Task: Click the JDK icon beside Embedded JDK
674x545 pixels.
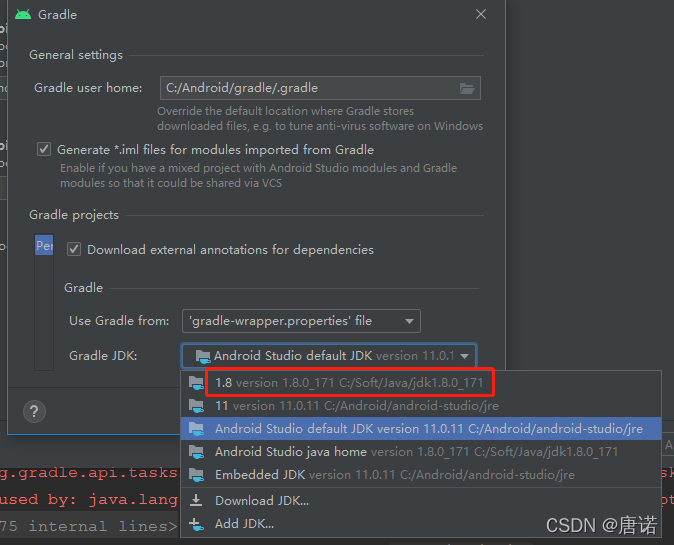Action: (196, 475)
